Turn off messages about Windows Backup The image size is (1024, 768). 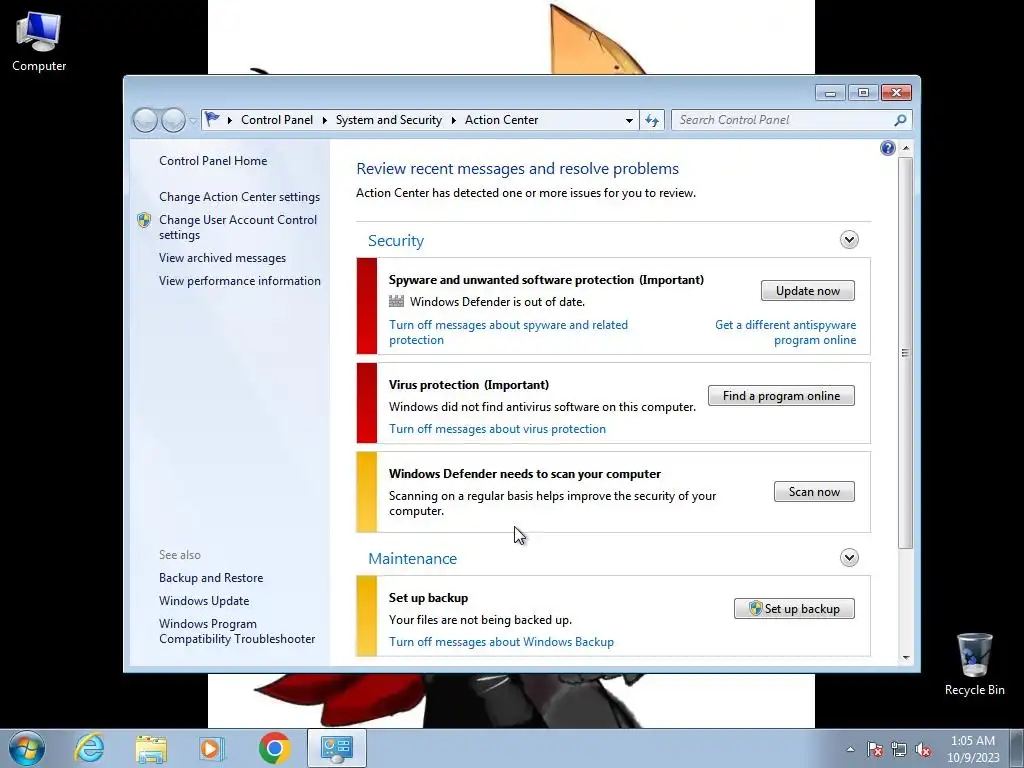(502, 642)
